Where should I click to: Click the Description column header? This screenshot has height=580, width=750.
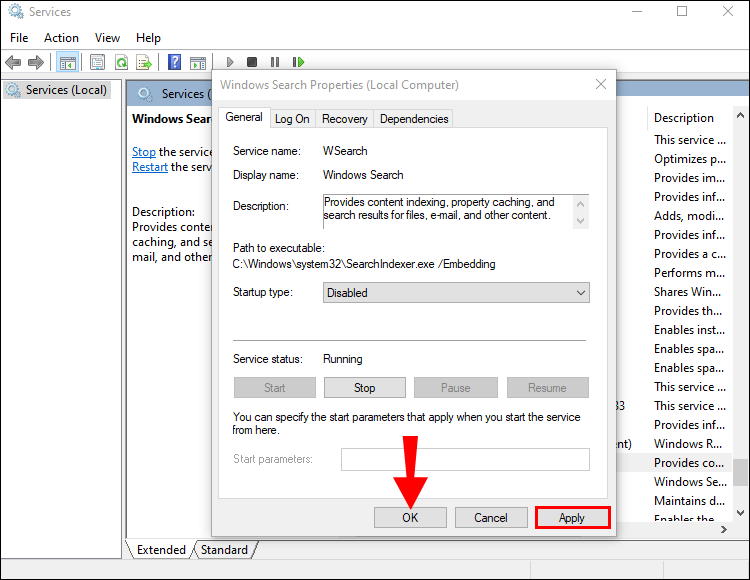tap(684, 118)
